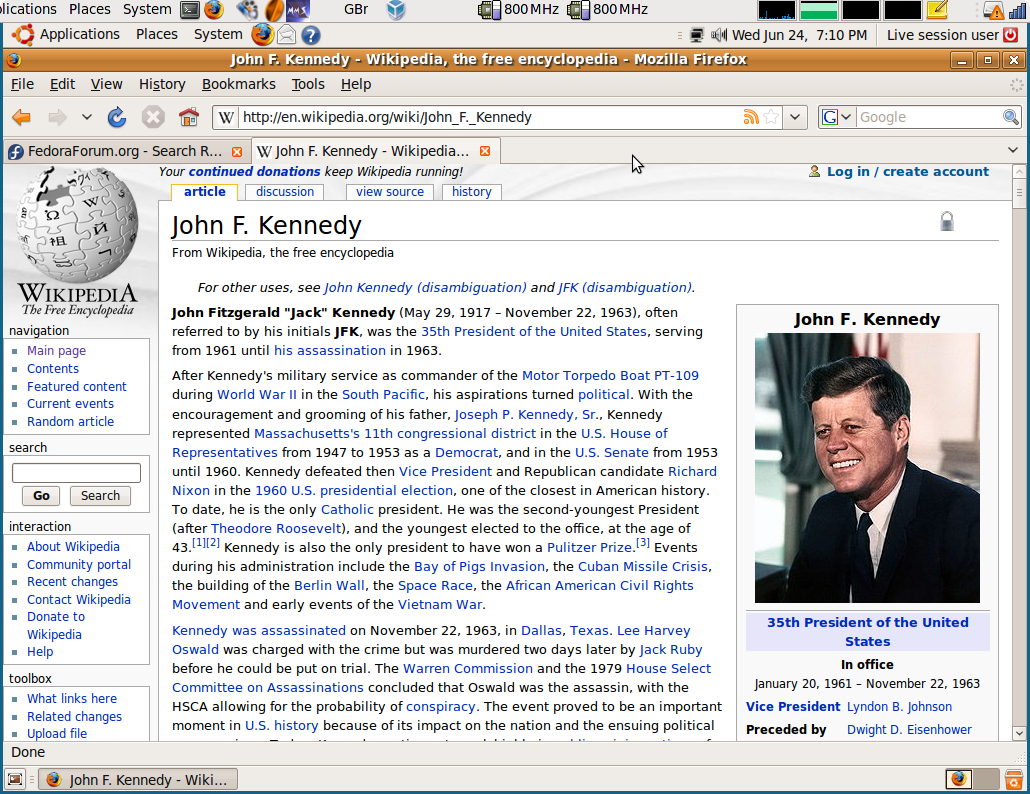
Task: Open the Bookmarks menu
Action: click(x=238, y=84)
